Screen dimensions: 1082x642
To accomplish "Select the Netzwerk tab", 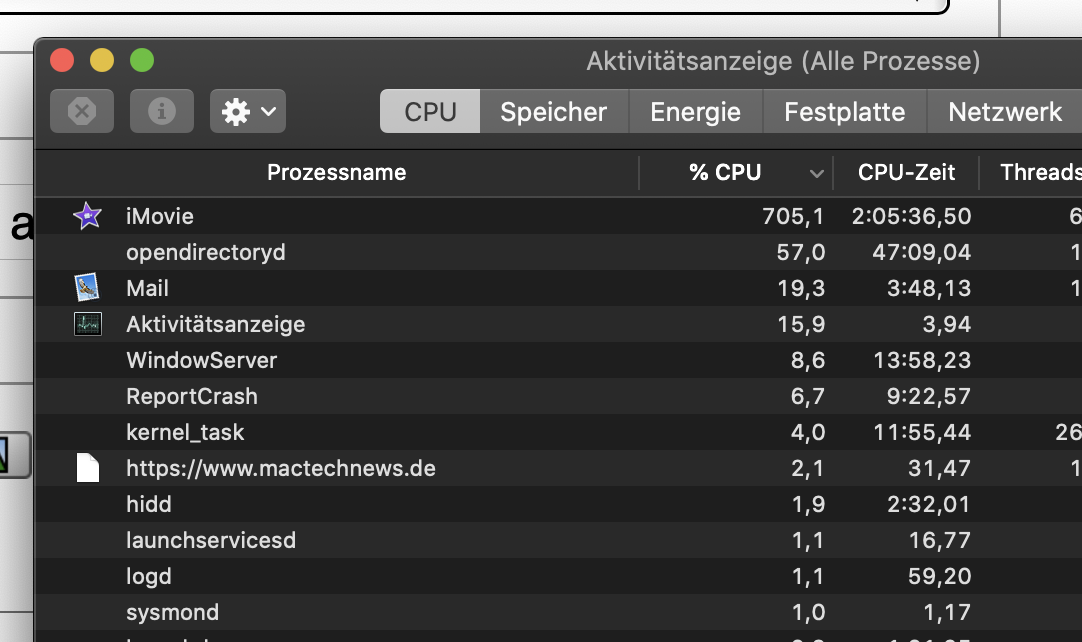I will [x=1005, y=111].
